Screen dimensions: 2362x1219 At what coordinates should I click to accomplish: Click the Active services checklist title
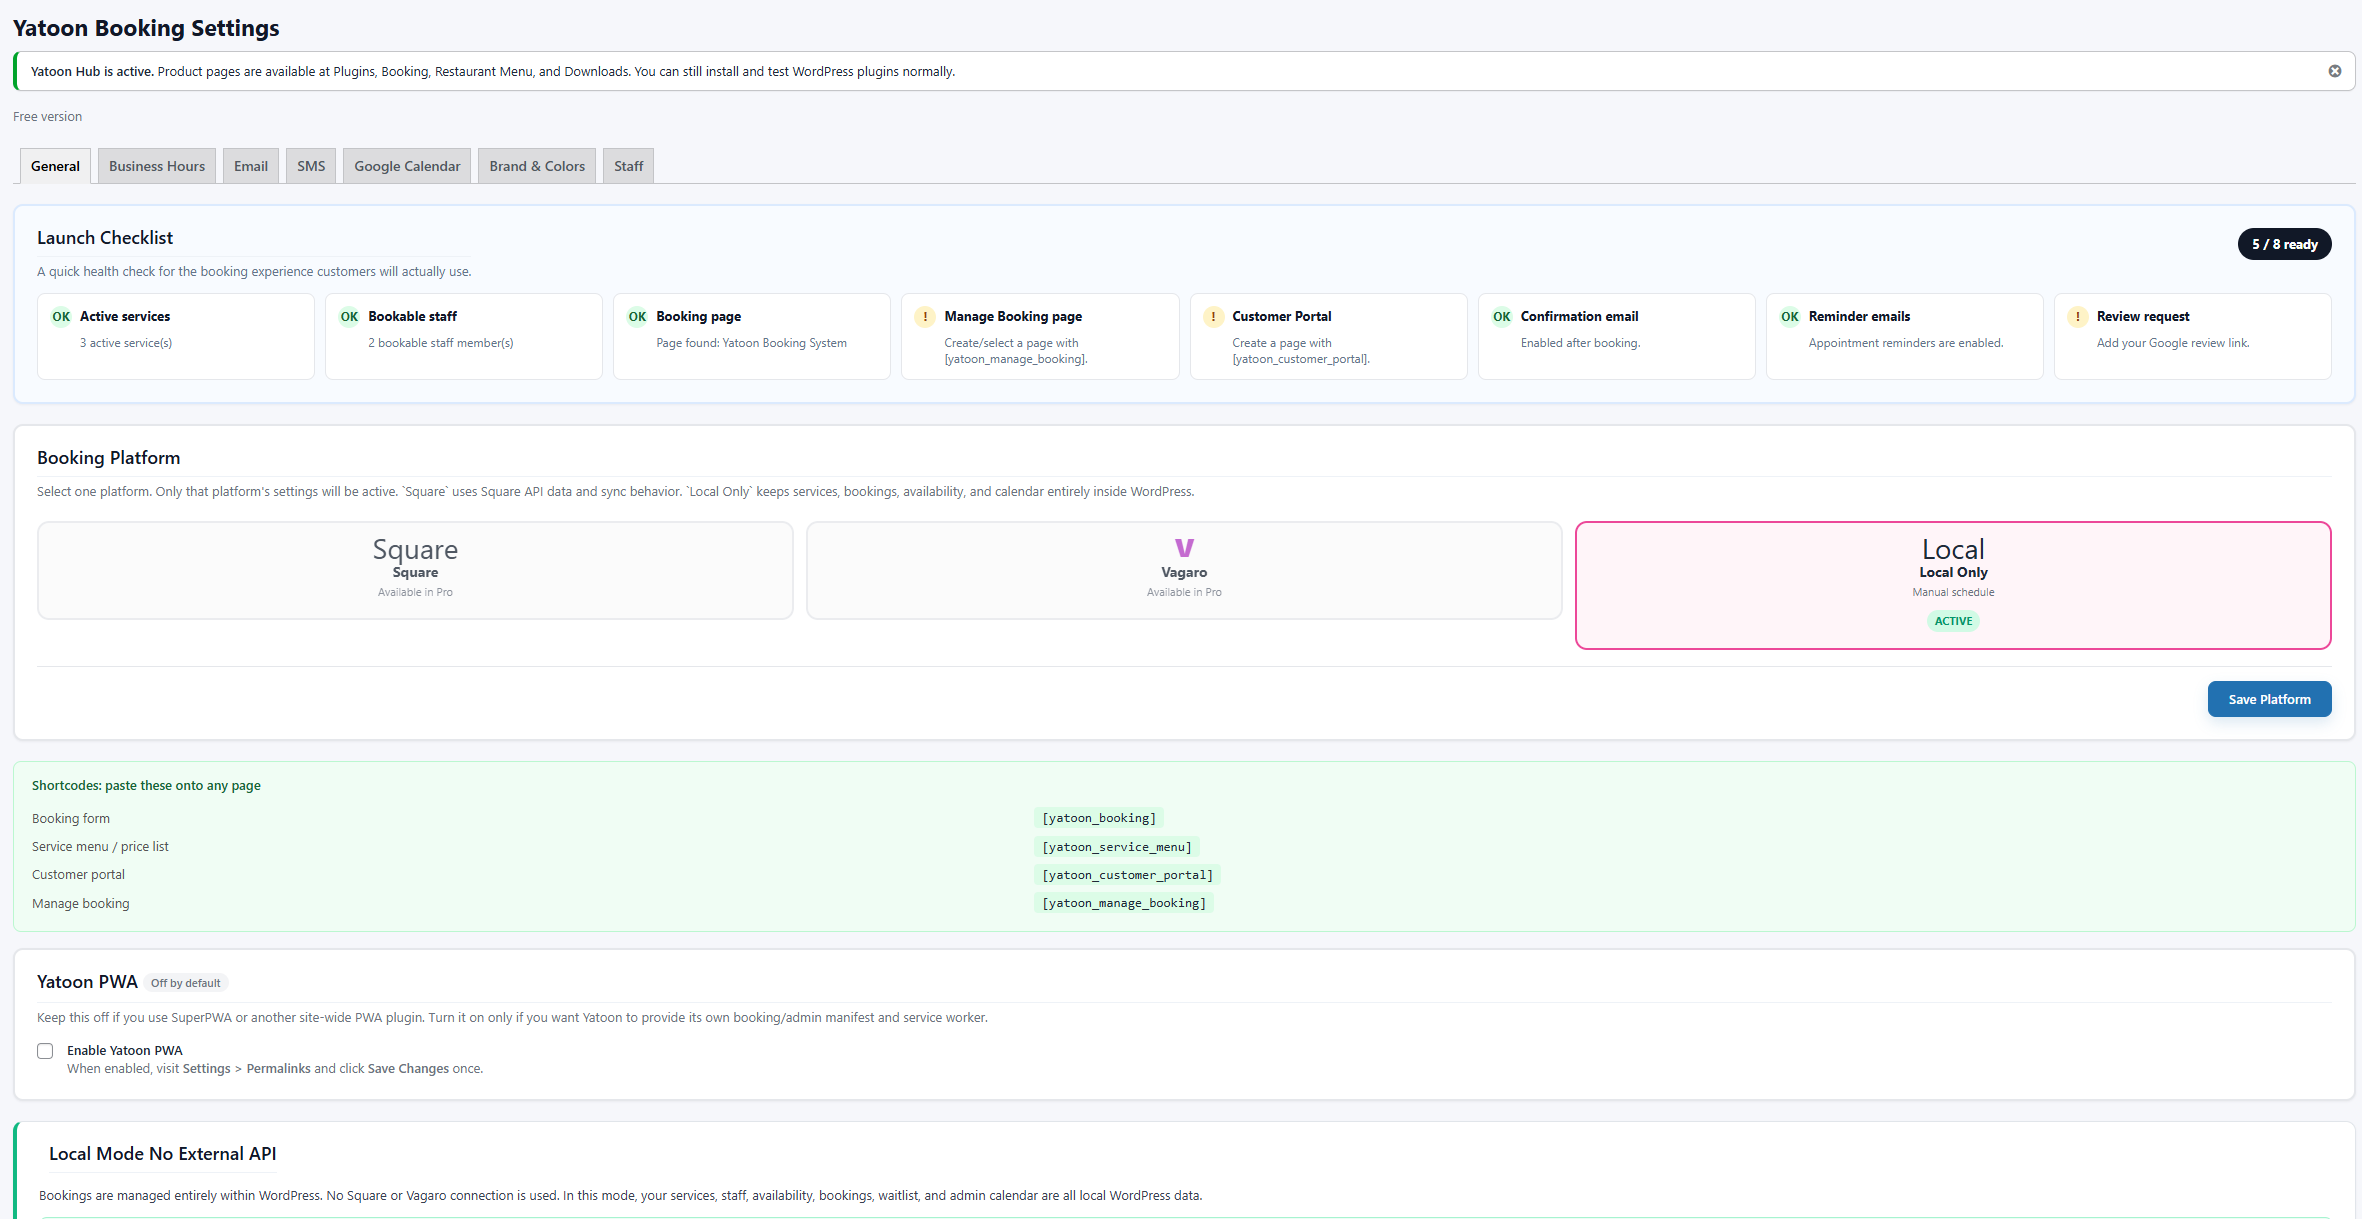[125, 316]
